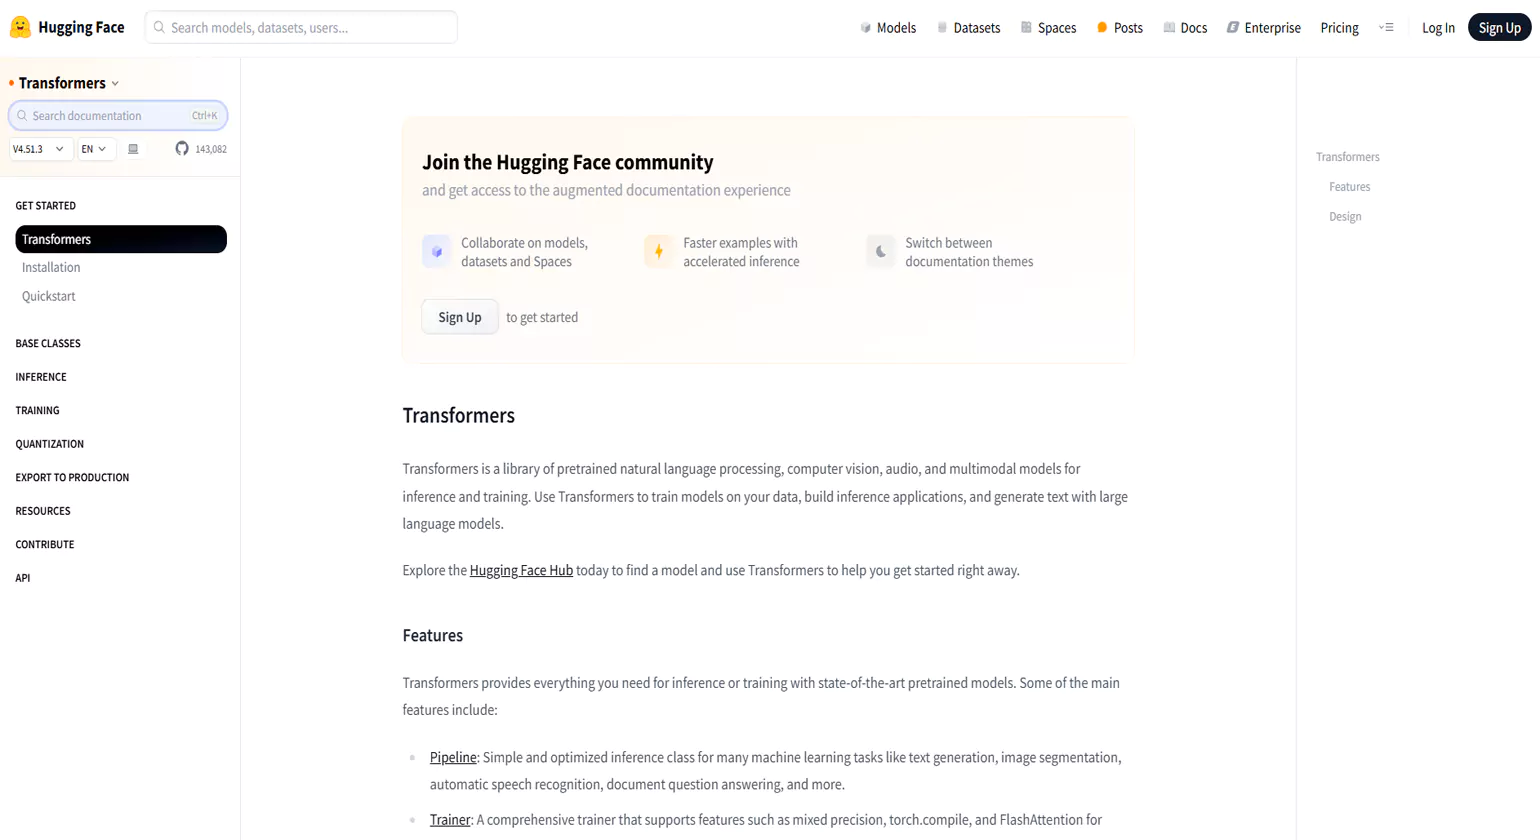The height and width of the screenshot is (840, 1540).
Task: Click the moon documentation themes icon
Action: [x=880, y=252]
